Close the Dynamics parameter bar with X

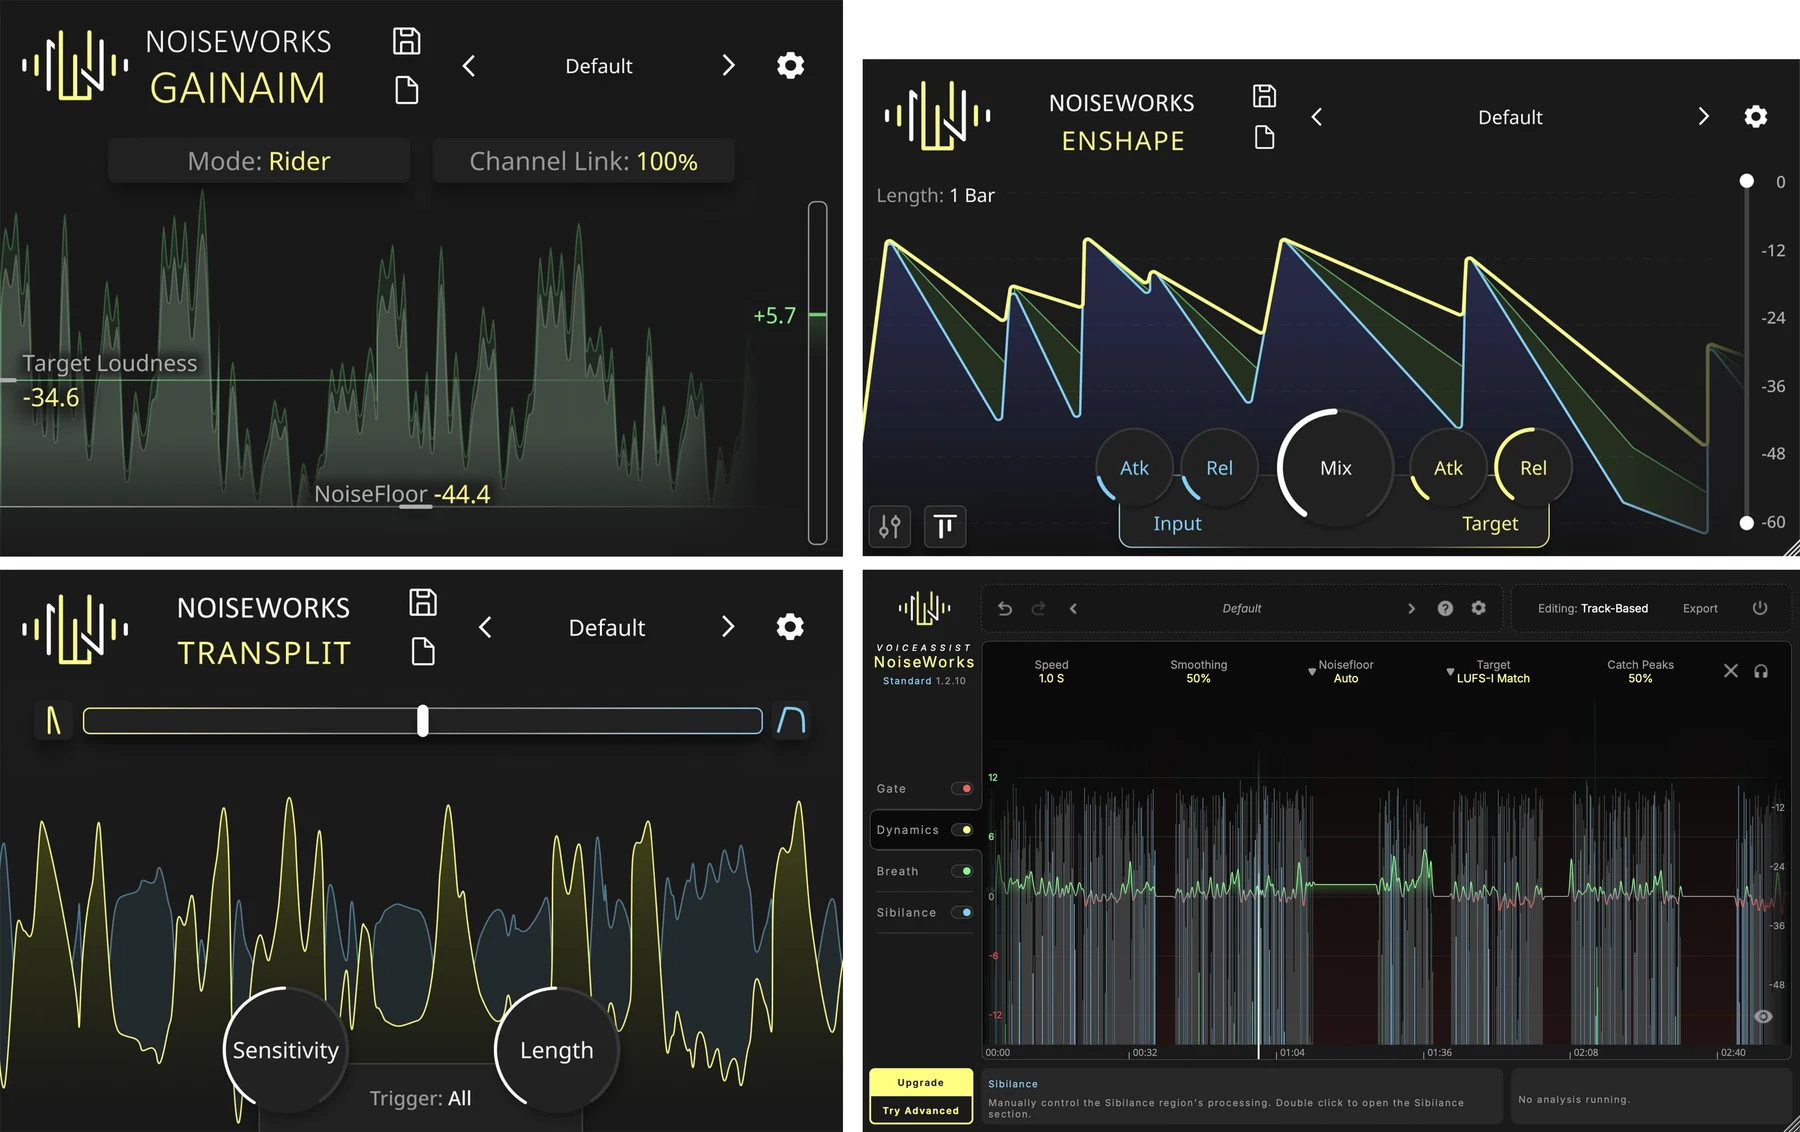(1731, 671)
